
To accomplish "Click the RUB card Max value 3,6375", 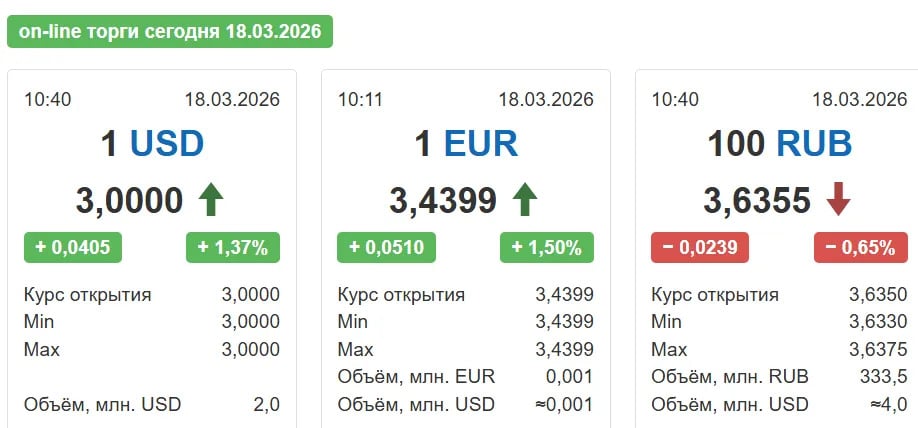I will (877, 350).
